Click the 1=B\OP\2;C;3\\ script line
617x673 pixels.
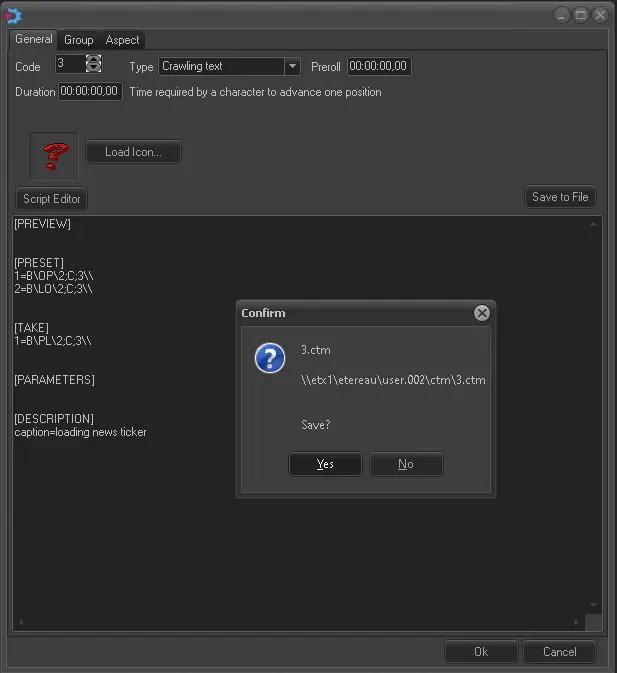point(54,276)
